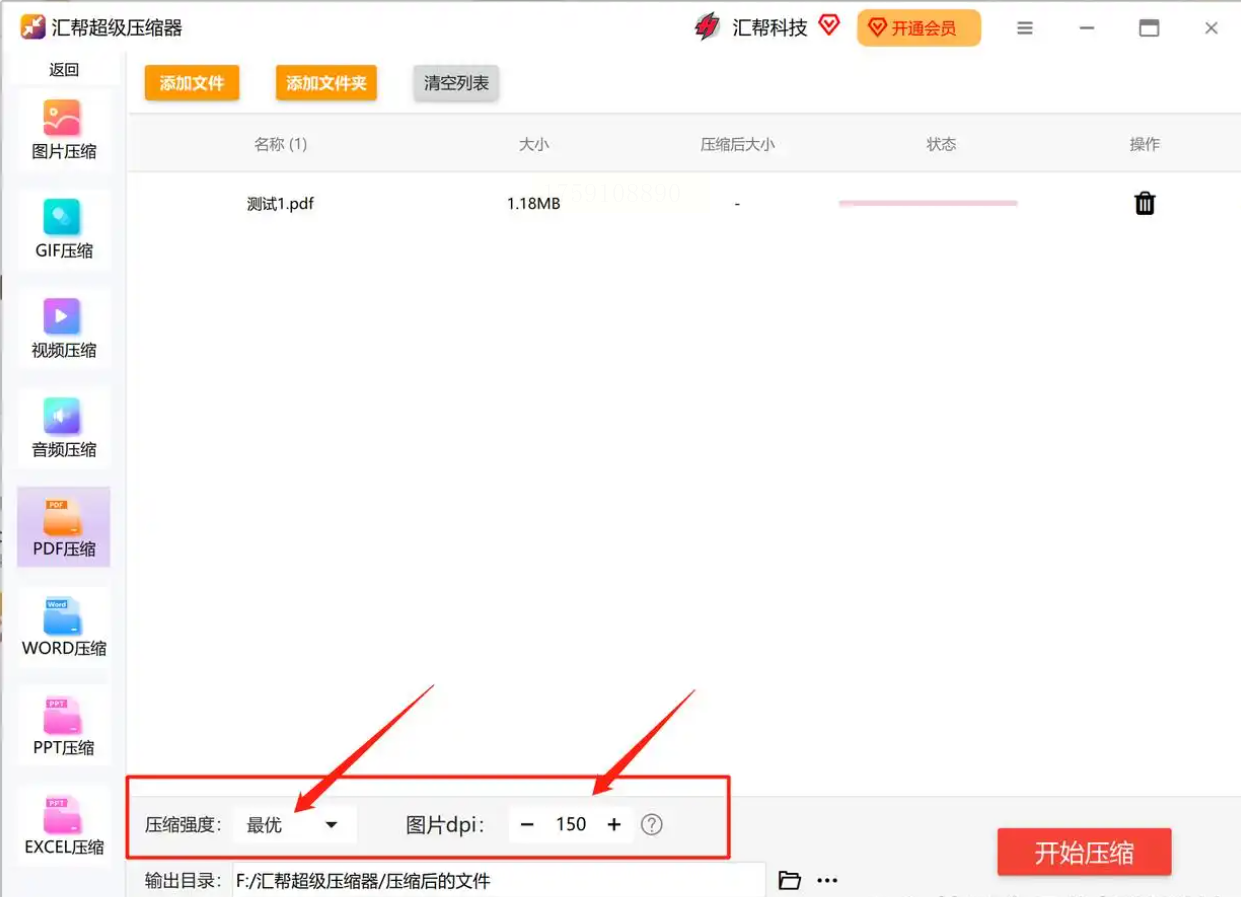Click the 压缩后大小 column header
Viewport: 1241px width, 897px height.
(x=737, y=144)
